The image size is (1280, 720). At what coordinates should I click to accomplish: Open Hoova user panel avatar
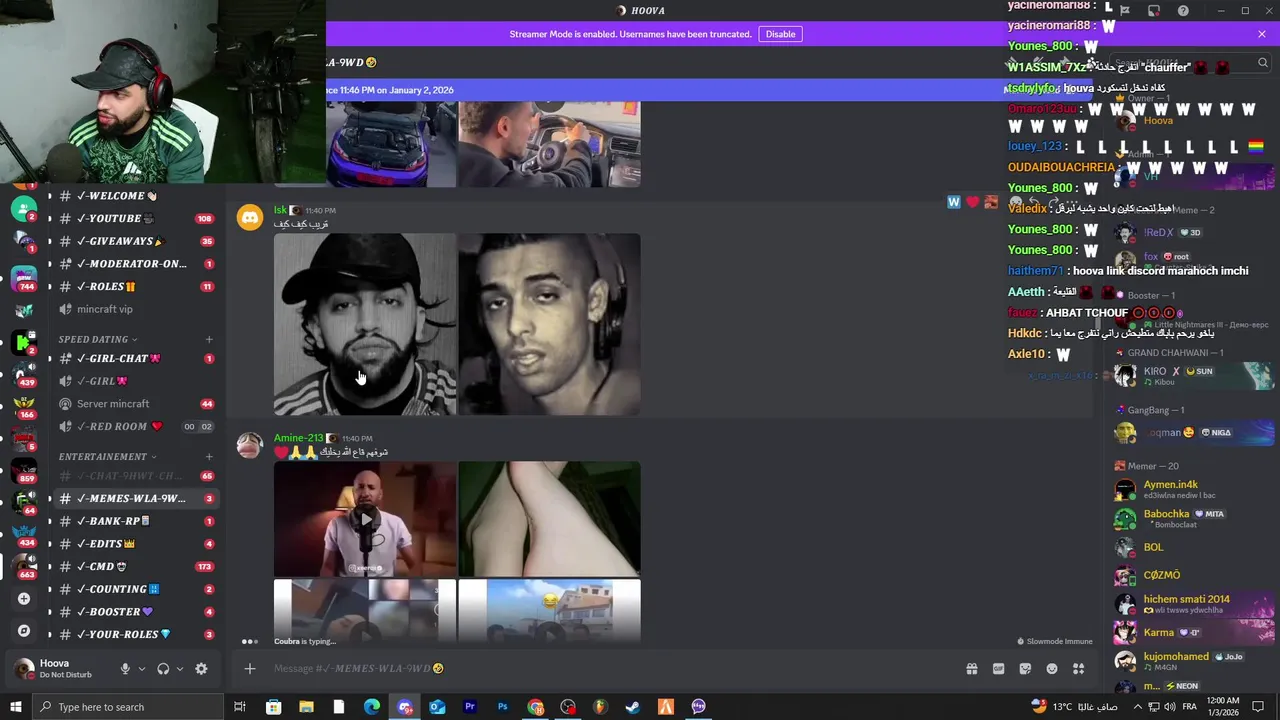coord(24,669)
